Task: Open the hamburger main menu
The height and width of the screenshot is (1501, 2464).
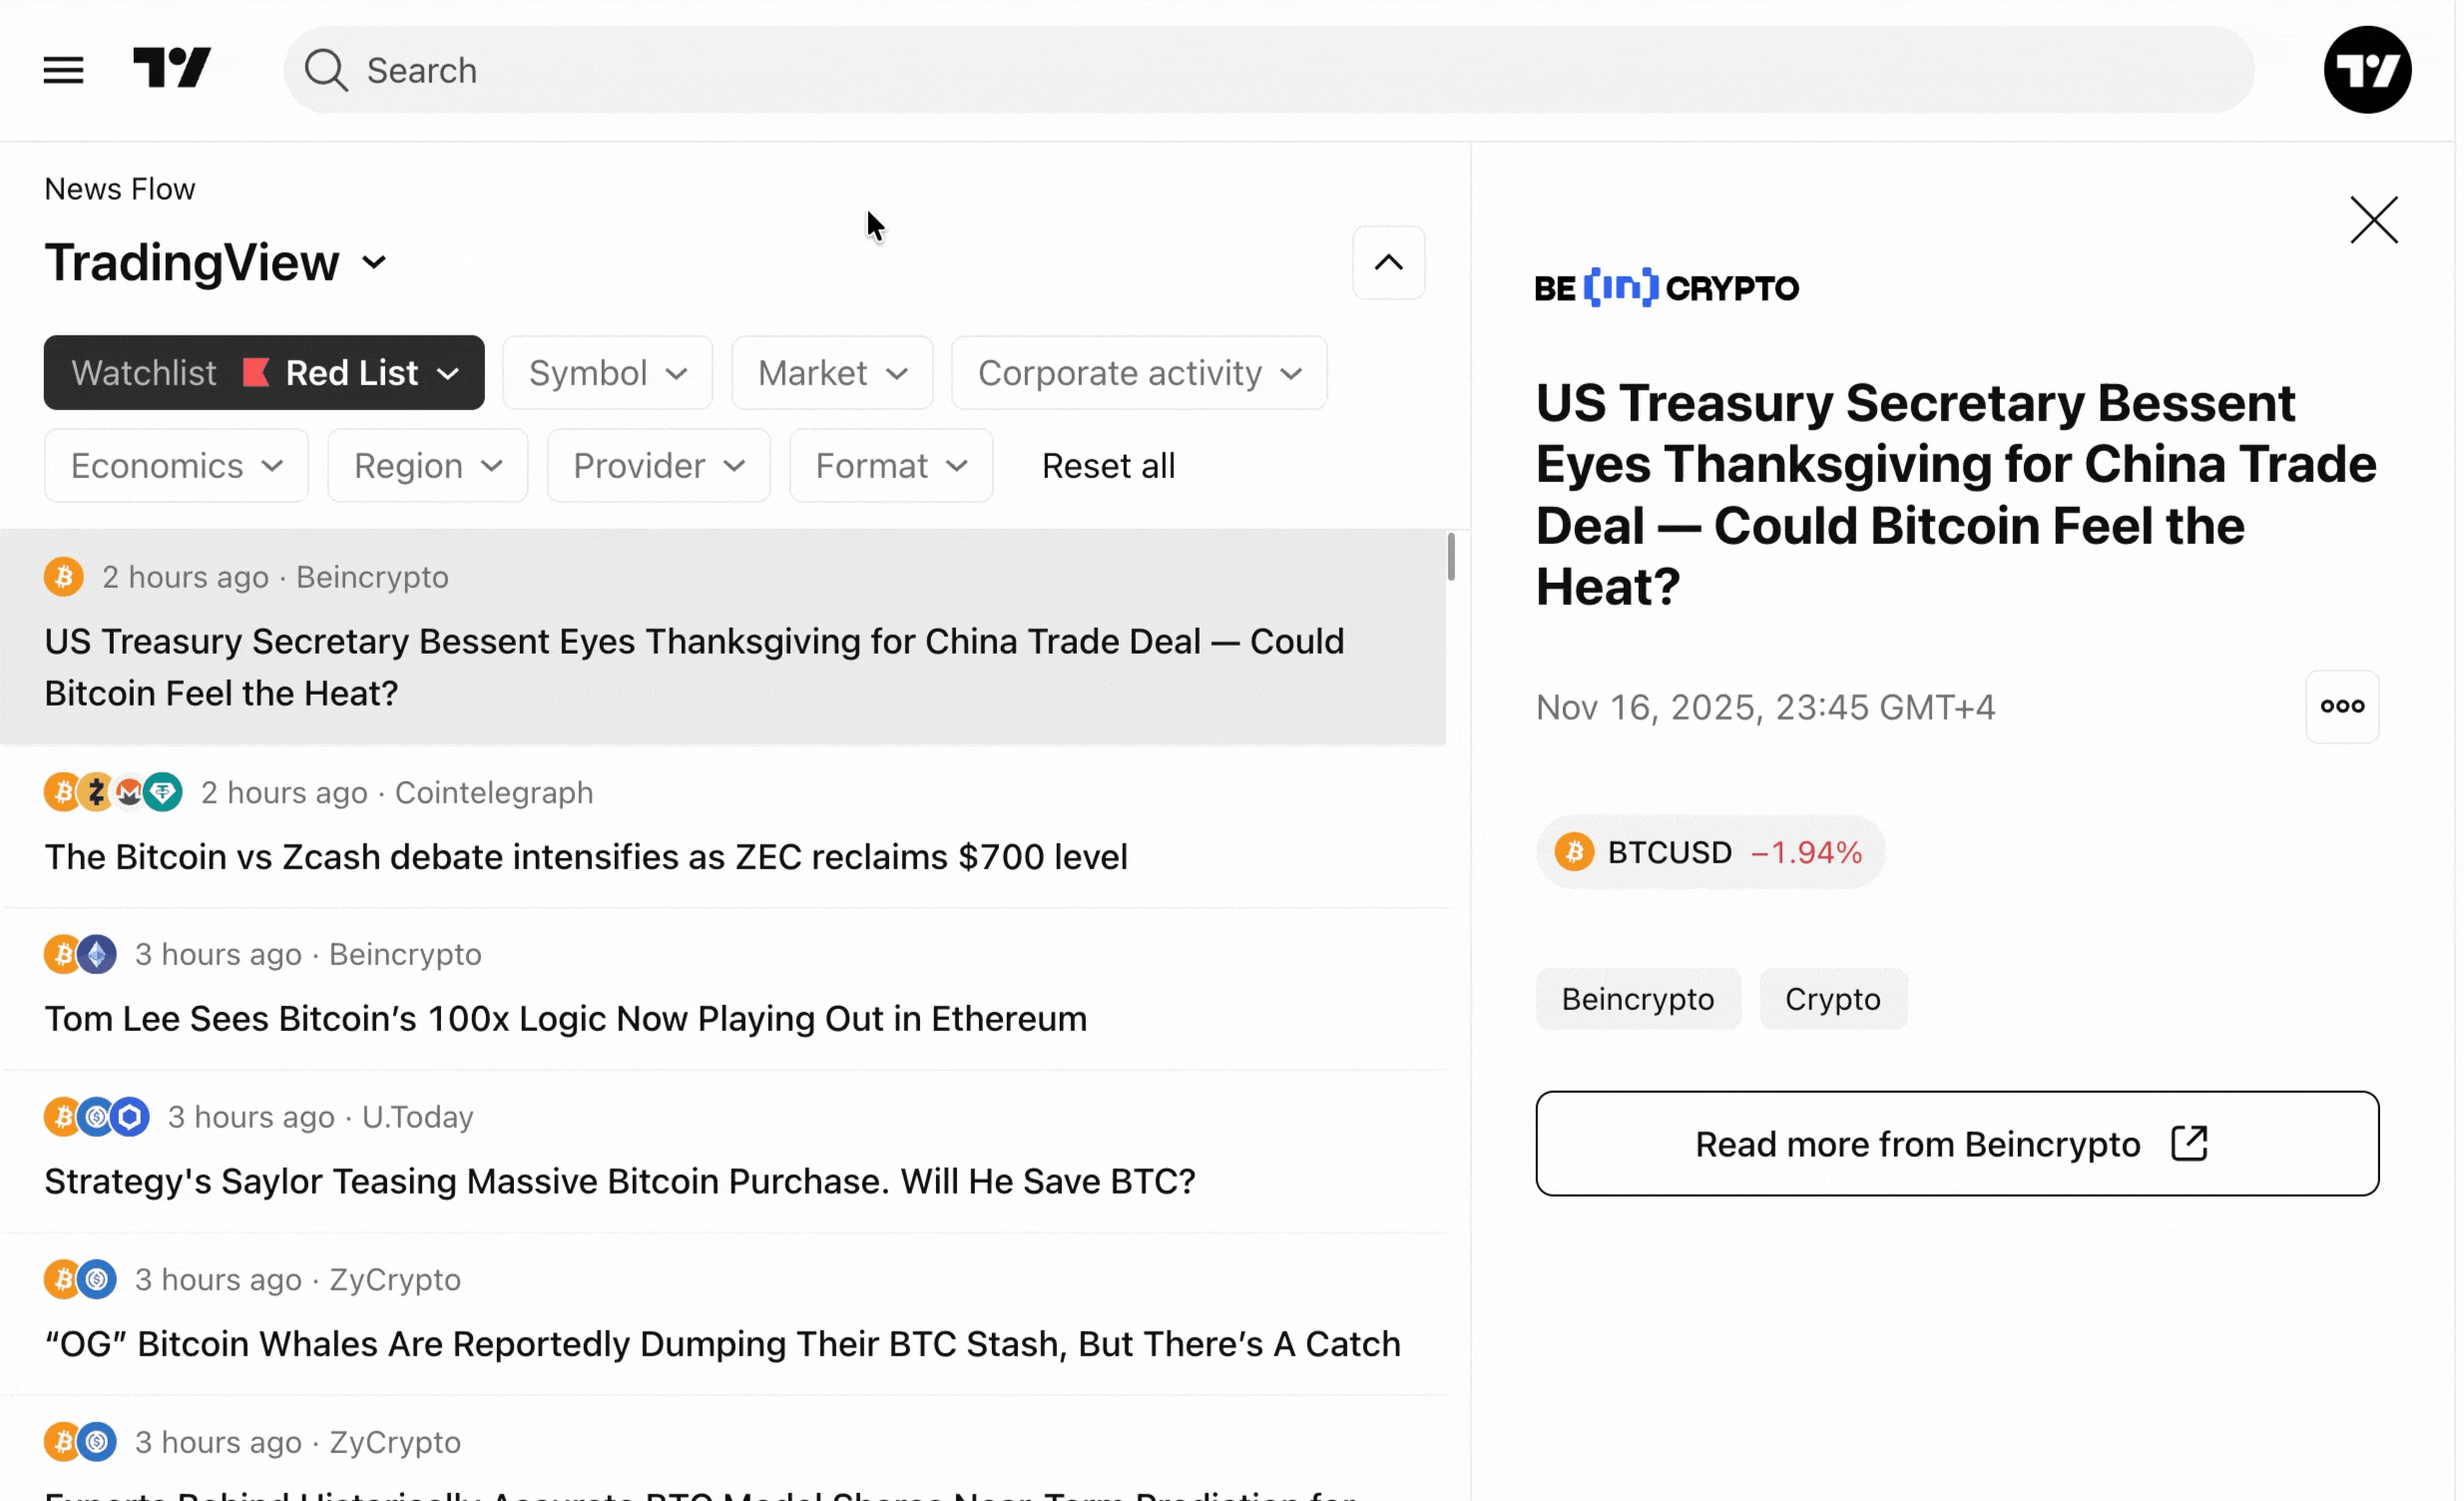Action: click(x=63, y=70)
